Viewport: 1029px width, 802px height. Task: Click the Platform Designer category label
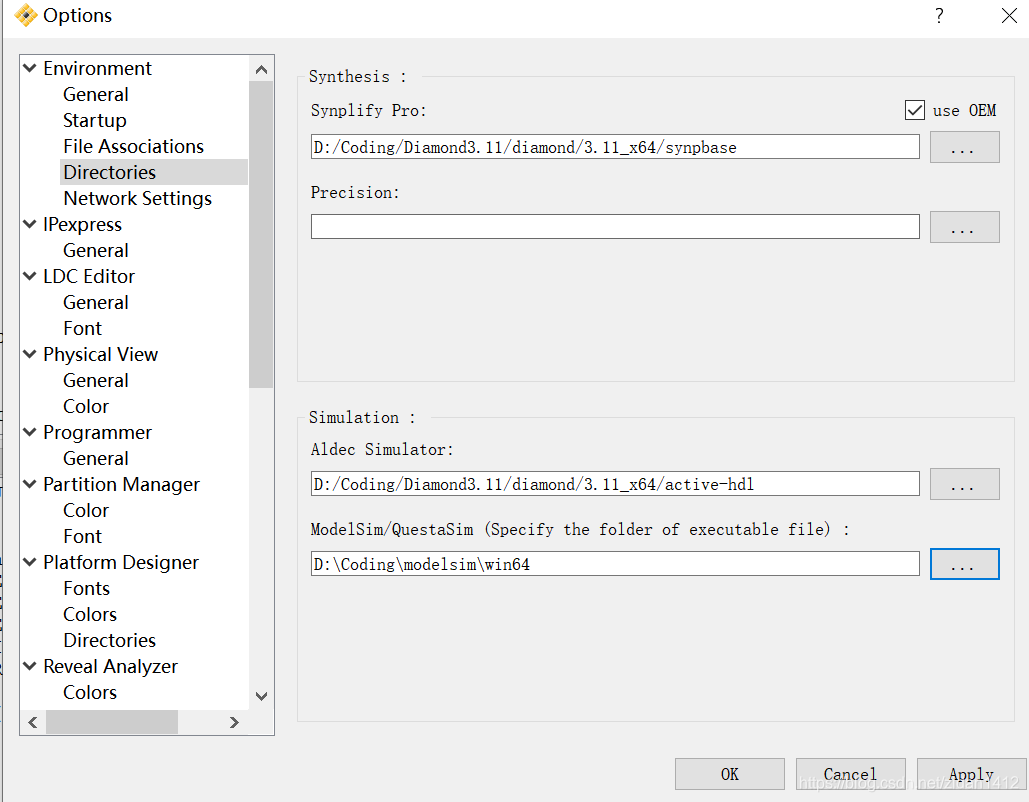pyautogui.click(x=121, y=562)
